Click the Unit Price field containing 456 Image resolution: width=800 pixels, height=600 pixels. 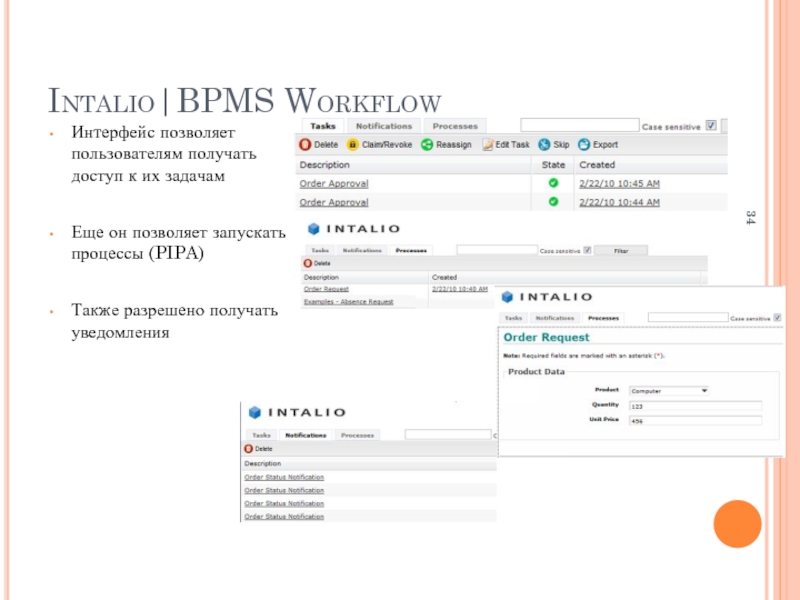695,421
